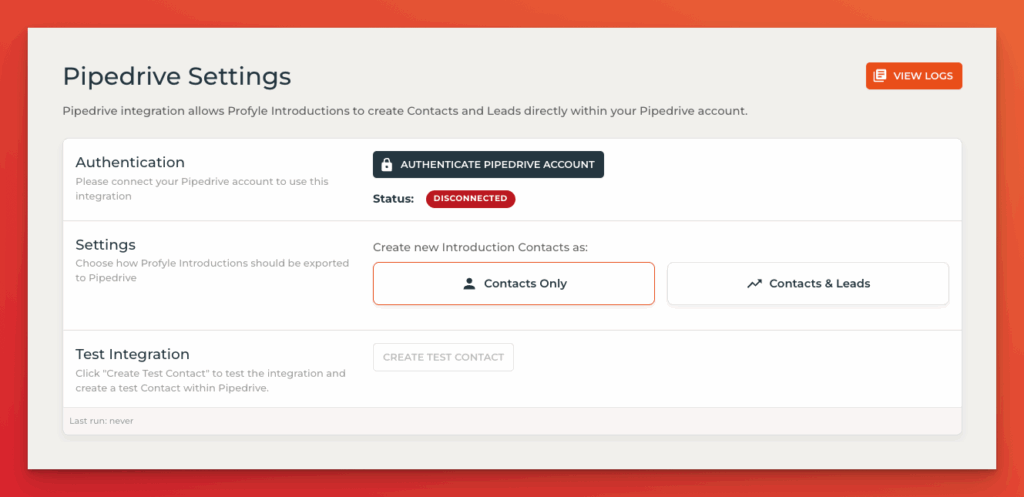Click the red Disconnected status badge
The width and height of the screenshot is (1024, 497).
(471, 199)
